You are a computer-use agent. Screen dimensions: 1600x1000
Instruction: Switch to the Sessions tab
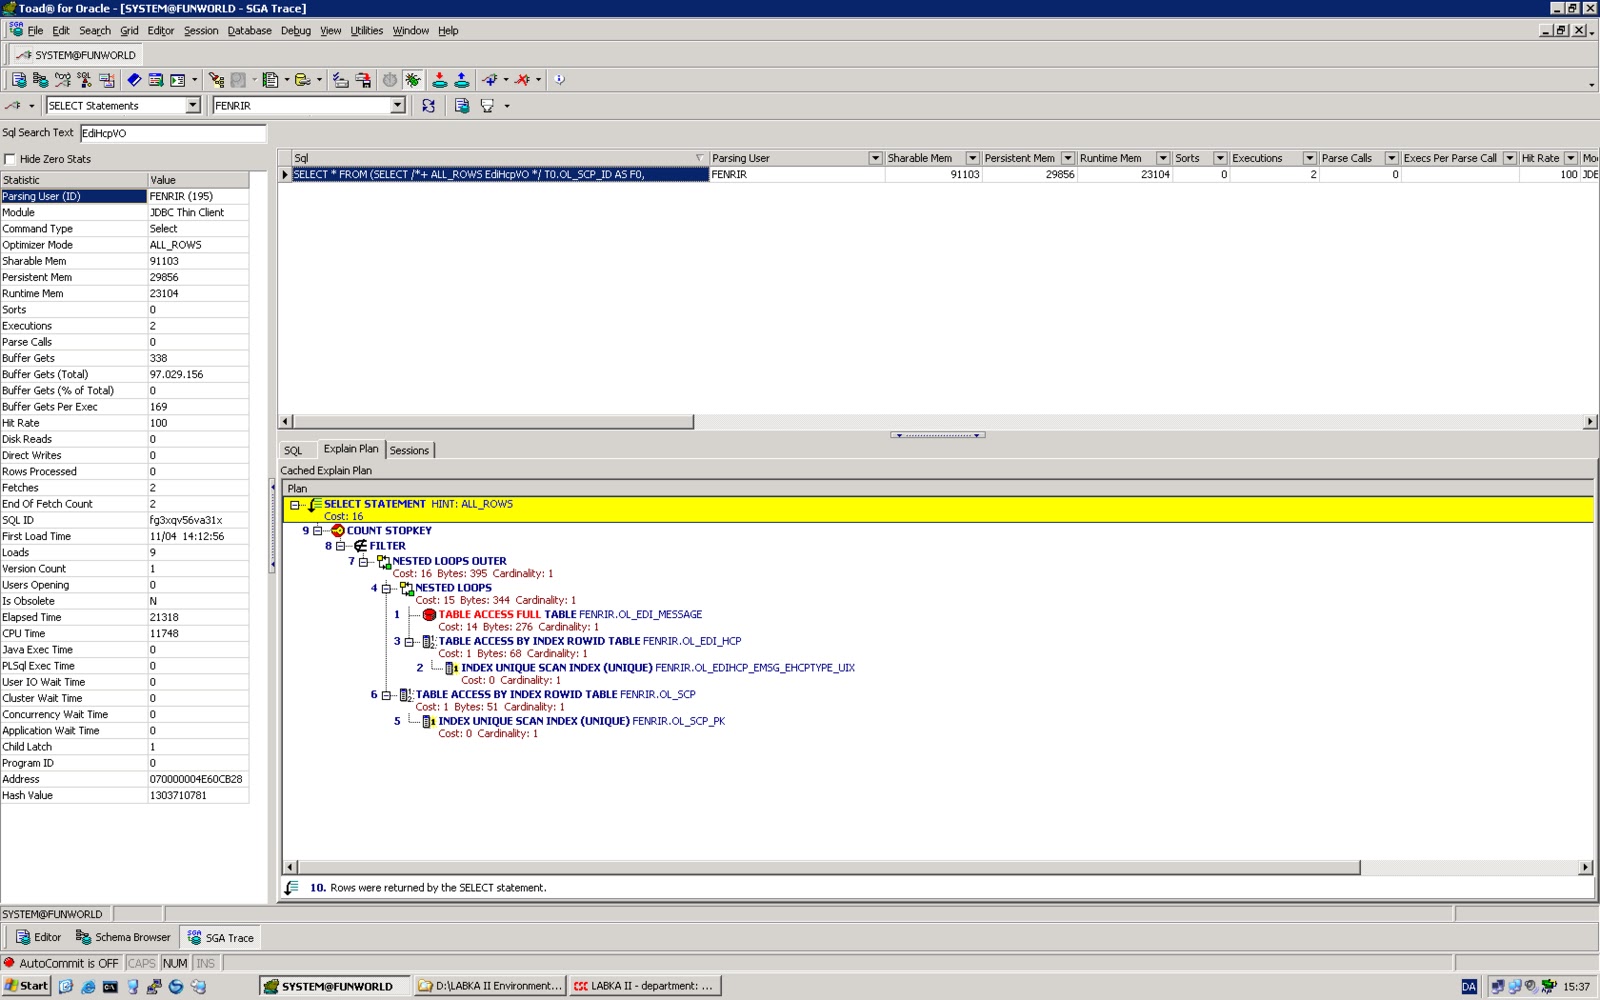tap(409, 450)
